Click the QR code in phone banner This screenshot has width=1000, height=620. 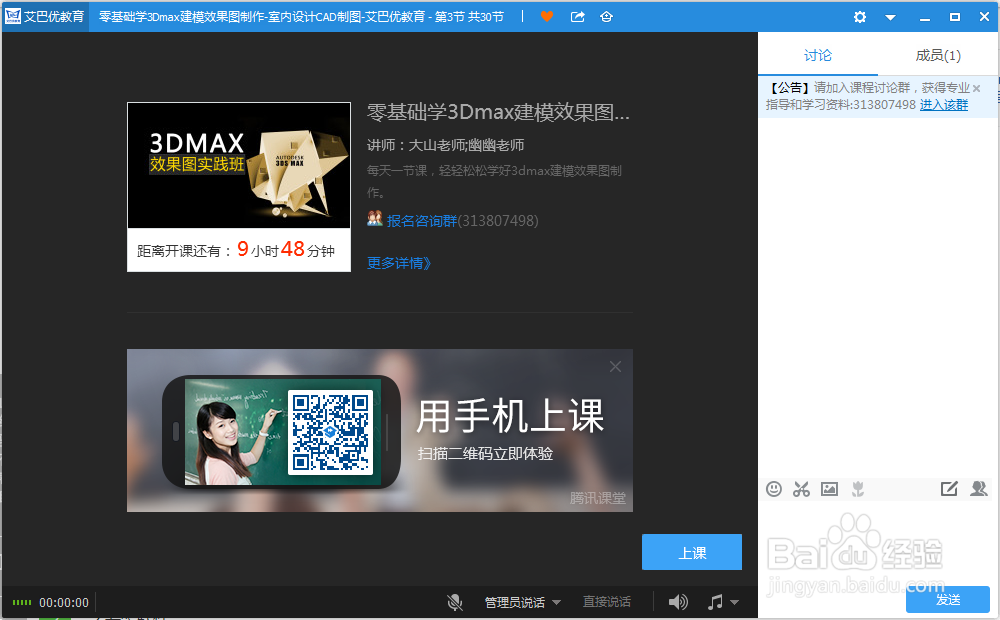point(330,432)
